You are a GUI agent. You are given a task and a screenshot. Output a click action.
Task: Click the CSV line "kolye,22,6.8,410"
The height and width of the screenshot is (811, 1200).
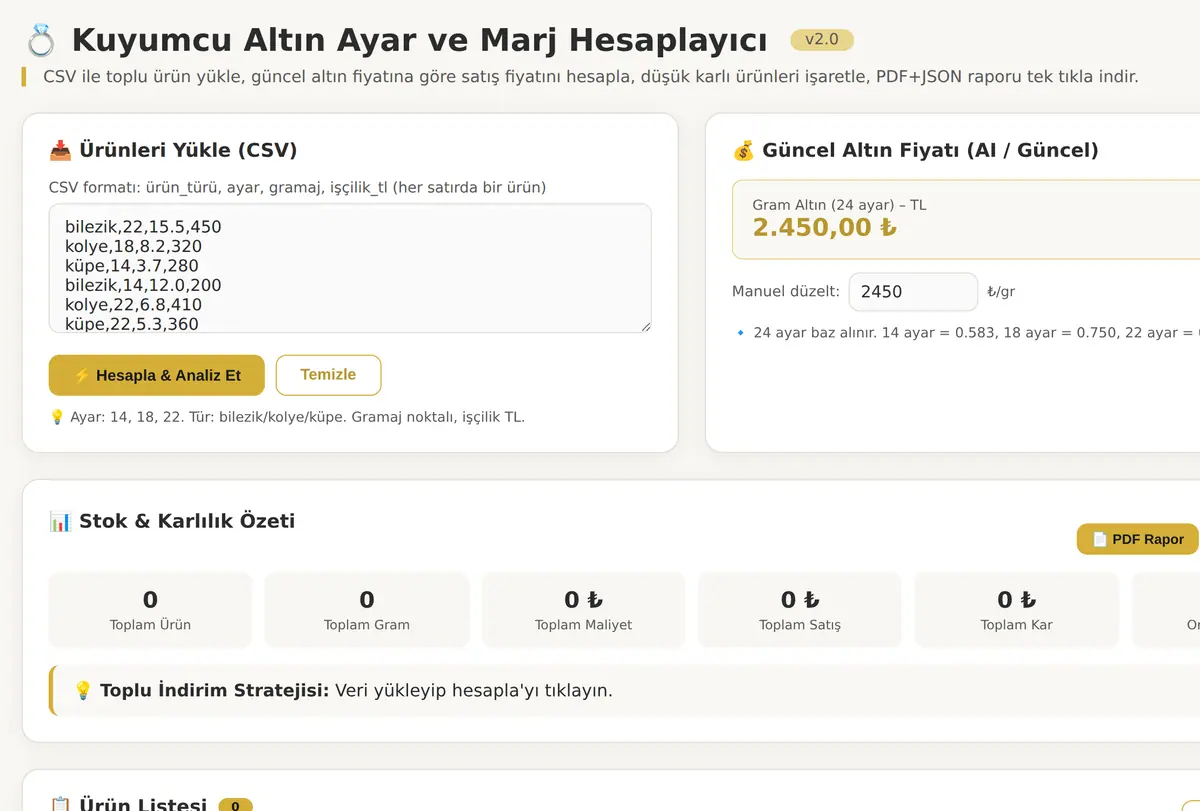pyautogui.click(x=133, y=304)
